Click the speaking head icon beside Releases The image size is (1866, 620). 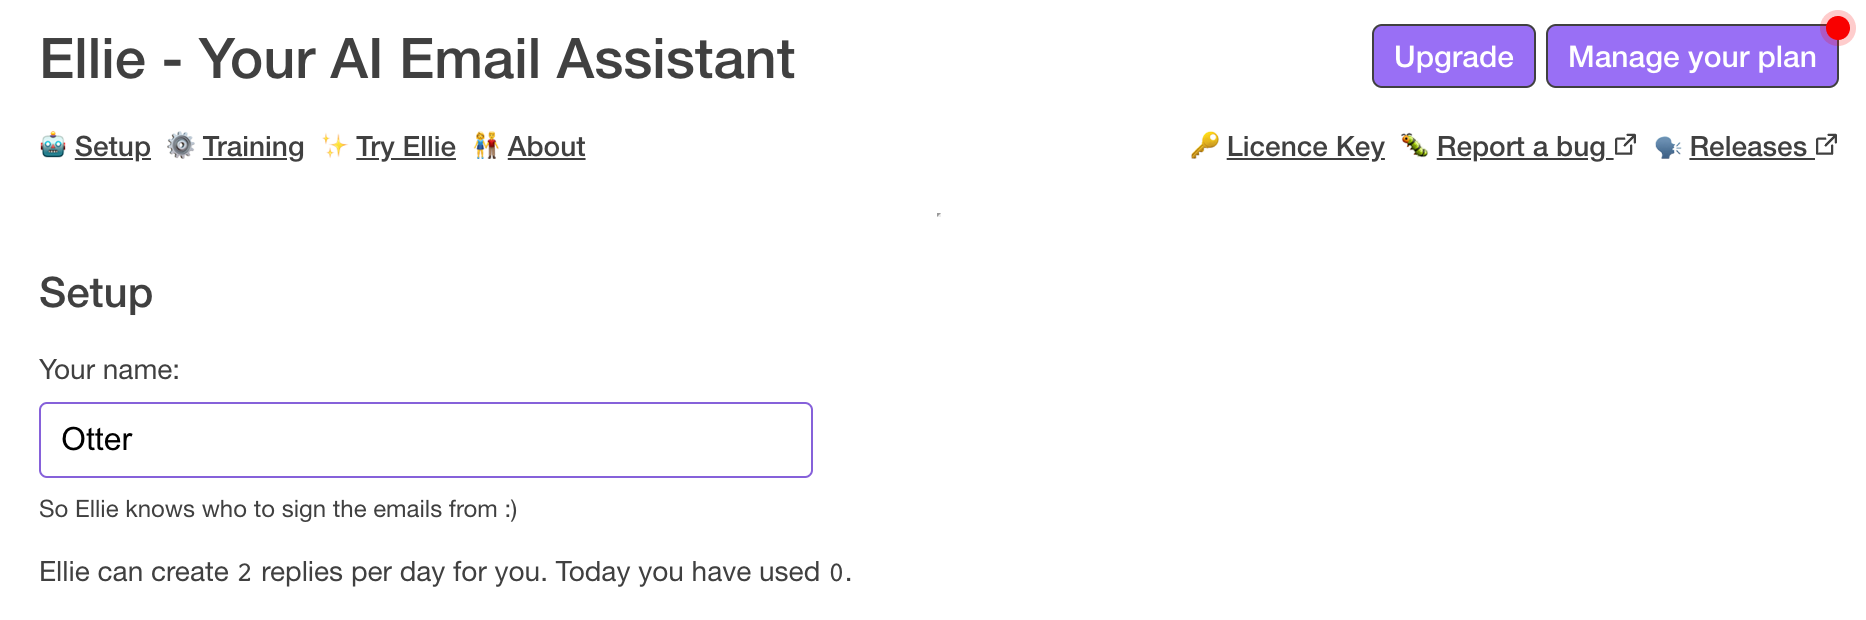[1668, 147]
